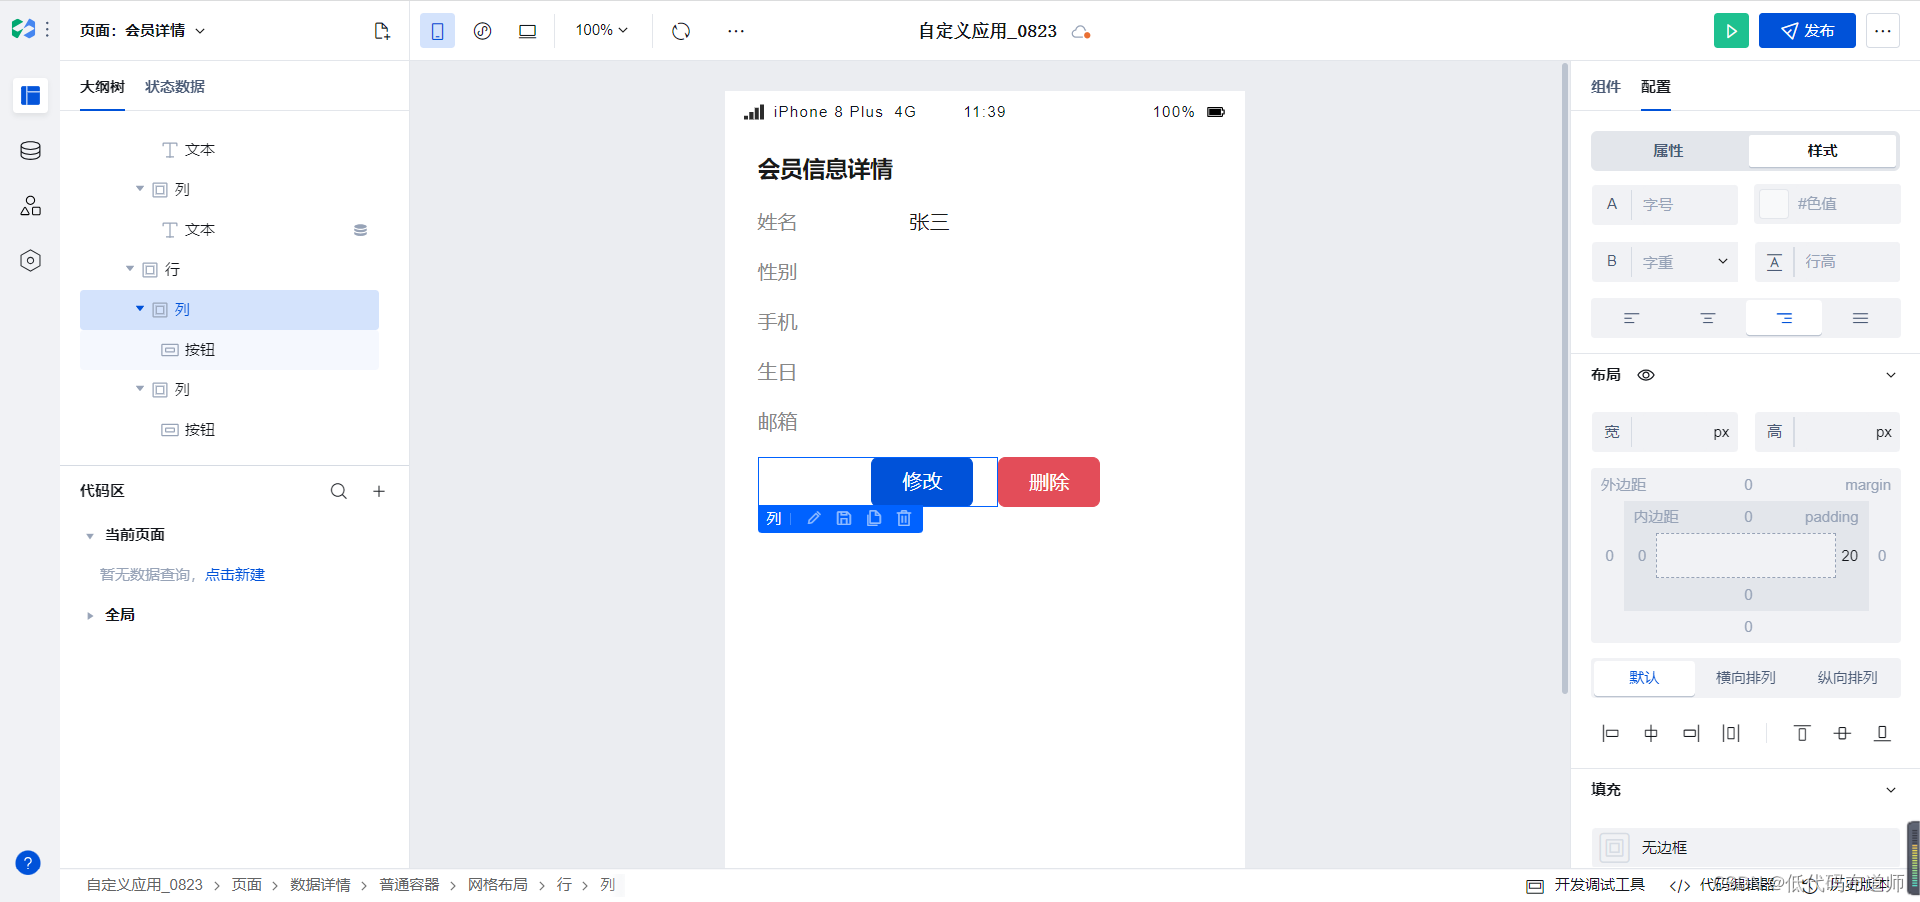Click 普通容器 in the breadcrumb
1920x902 pixels.
click(409, 885)
